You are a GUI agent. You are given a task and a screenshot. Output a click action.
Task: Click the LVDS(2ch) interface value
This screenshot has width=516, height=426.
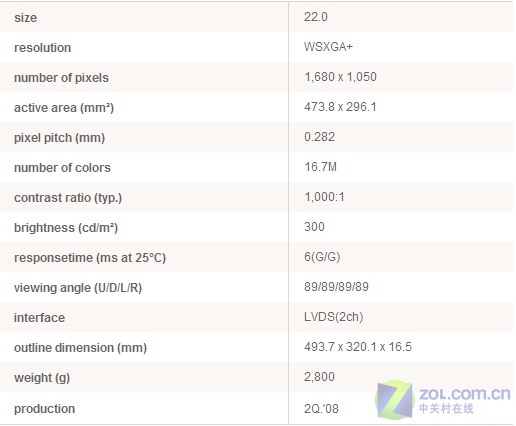333,317
